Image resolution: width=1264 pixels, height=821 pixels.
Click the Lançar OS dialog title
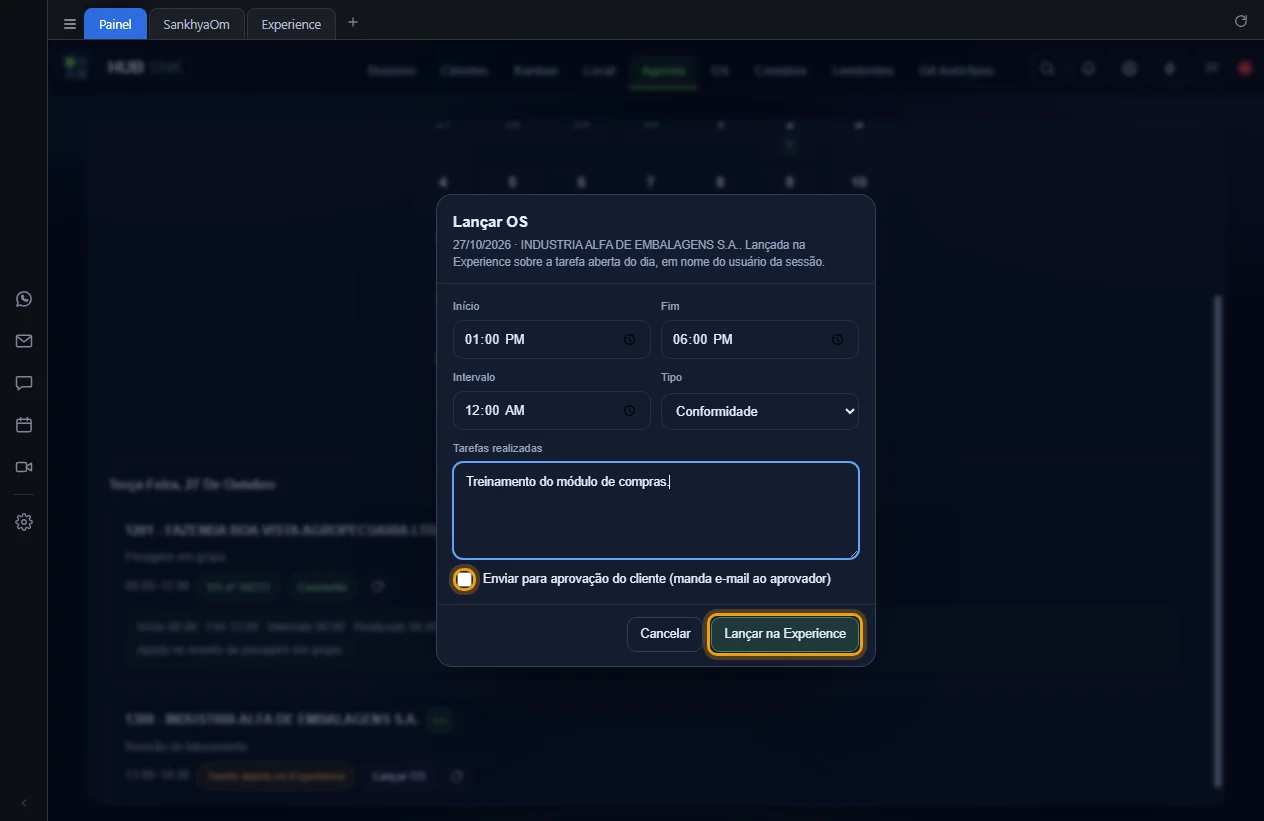tap(490, 222)
